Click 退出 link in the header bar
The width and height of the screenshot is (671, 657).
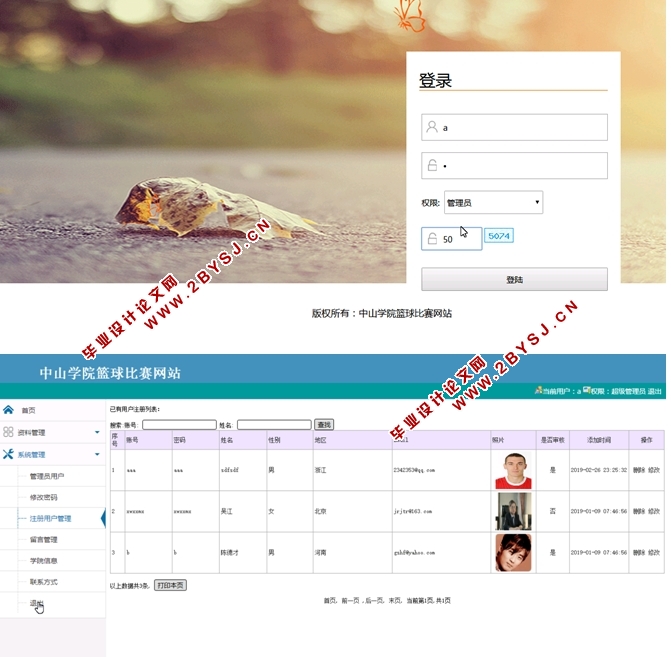[x=654, y=391]
